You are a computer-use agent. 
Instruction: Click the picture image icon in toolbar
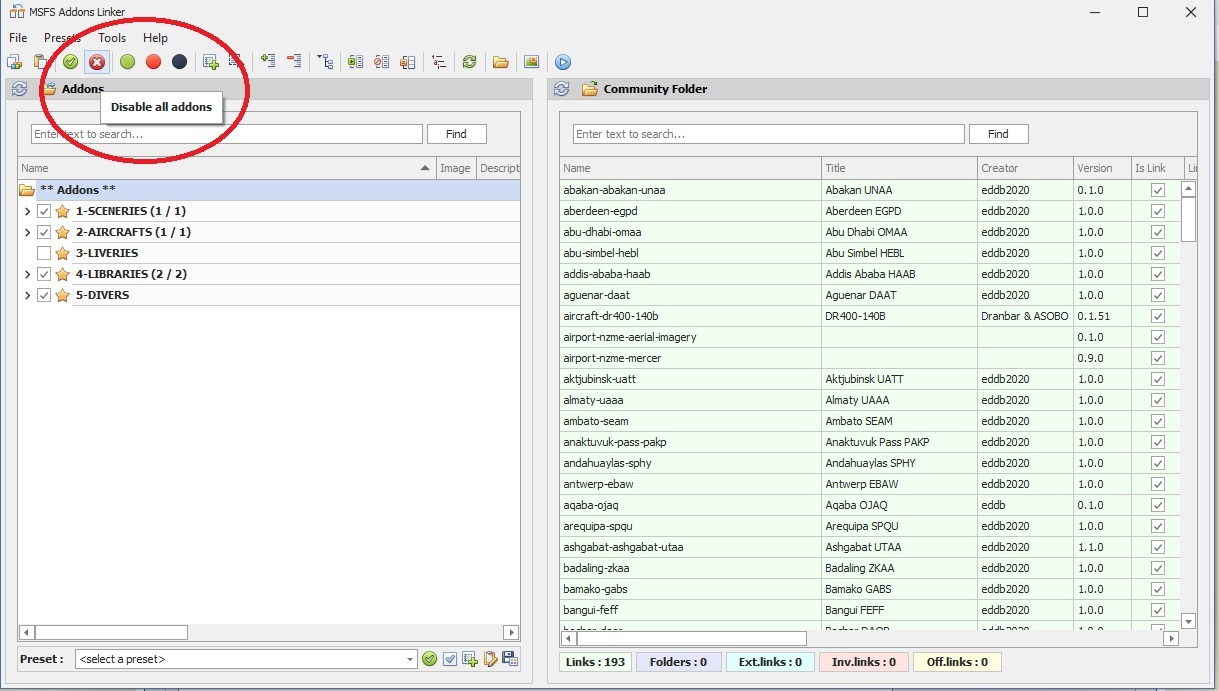tap(531, 62)
